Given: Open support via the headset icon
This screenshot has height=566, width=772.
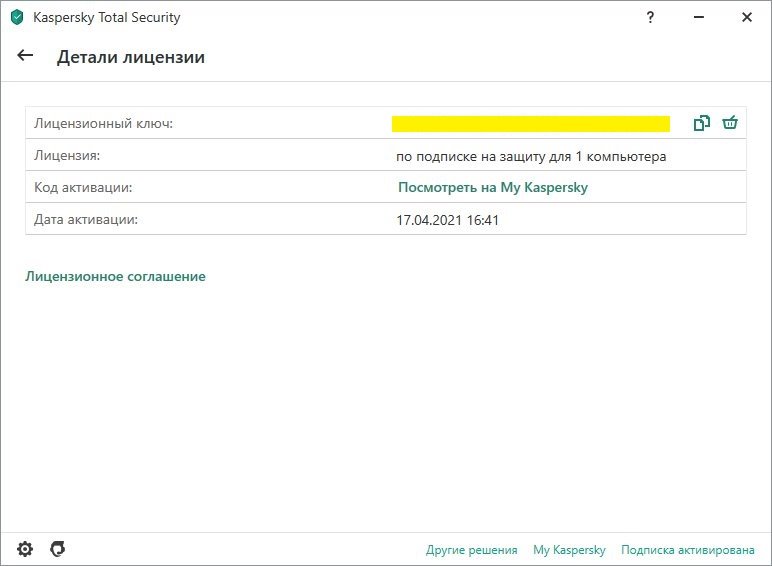Looking at the screenshot, I should click(x=58, y=549).
